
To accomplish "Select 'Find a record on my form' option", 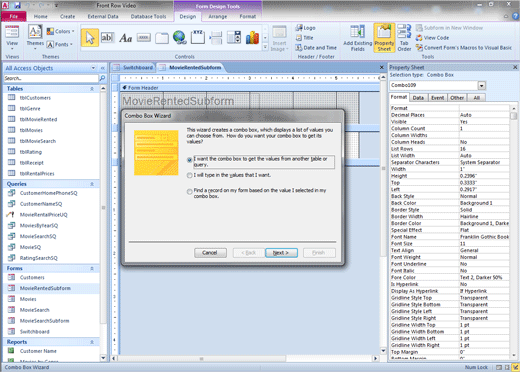I will (189, 192).
